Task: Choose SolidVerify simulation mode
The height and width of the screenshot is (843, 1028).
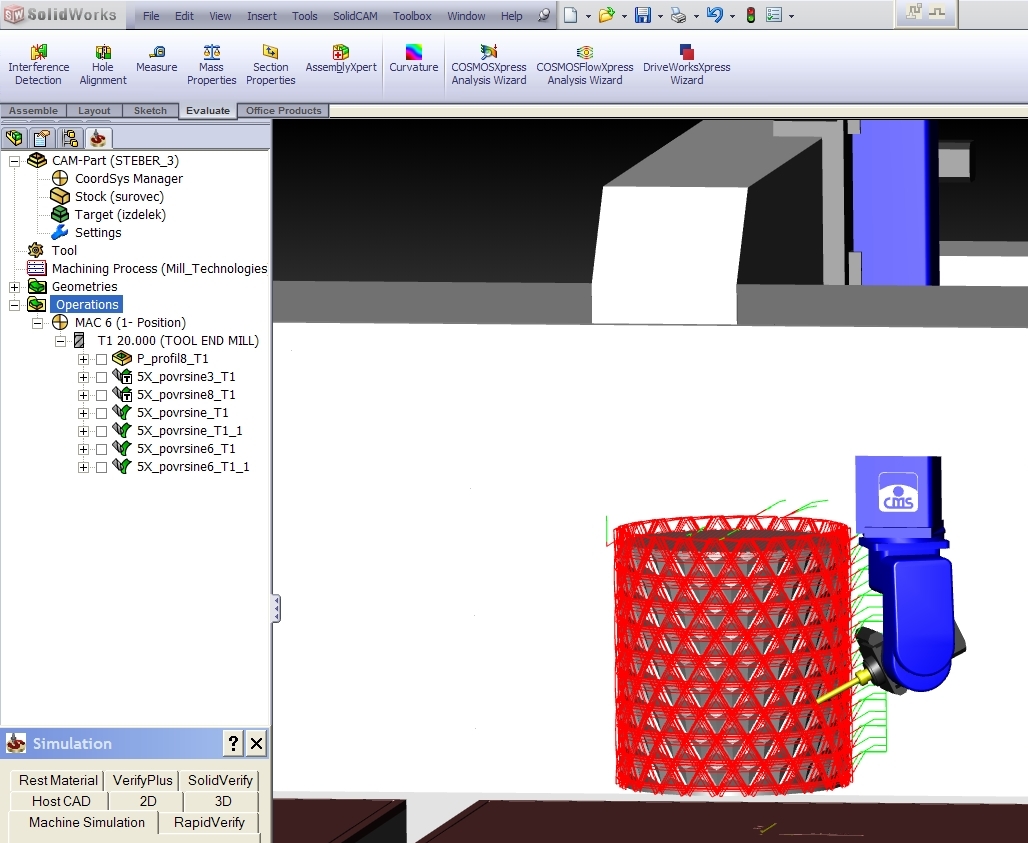Action: click(220, 780)
